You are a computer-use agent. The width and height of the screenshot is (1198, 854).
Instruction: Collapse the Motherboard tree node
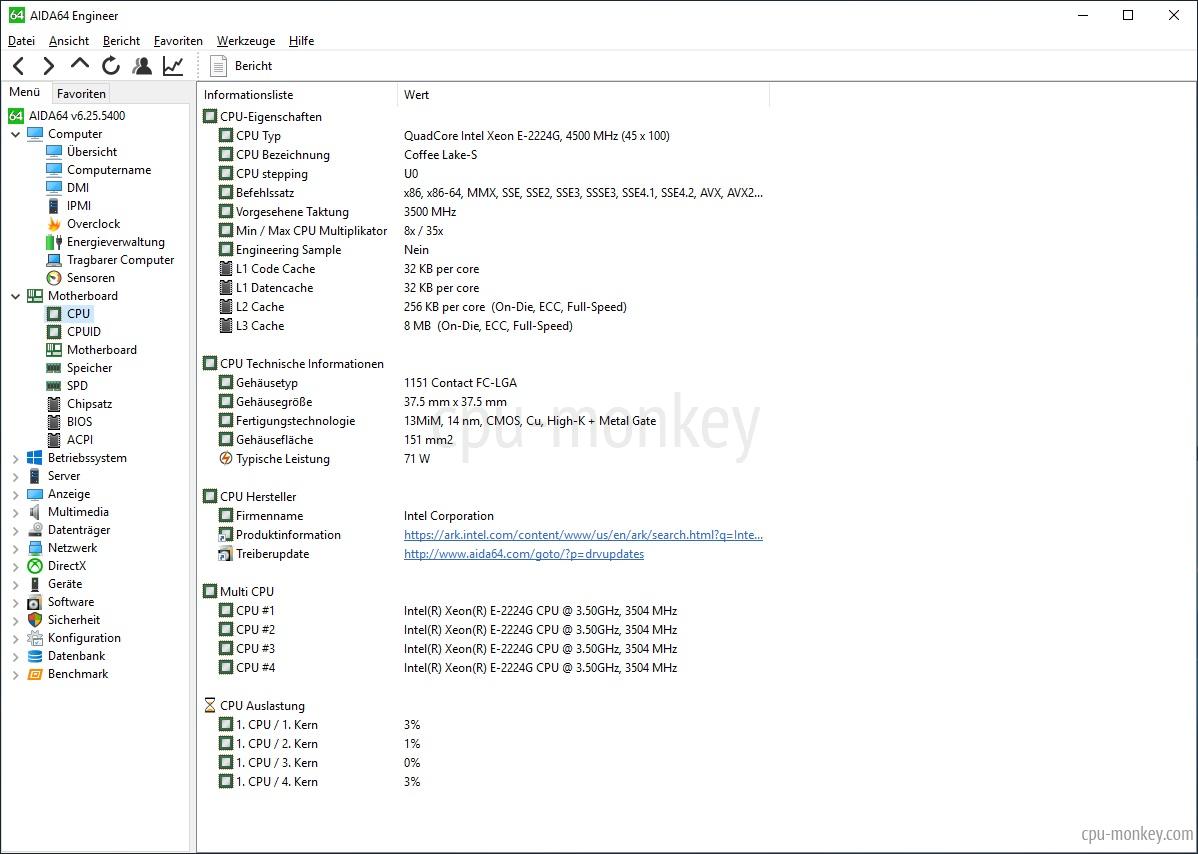pyautogui.click(x=15, y=296)
